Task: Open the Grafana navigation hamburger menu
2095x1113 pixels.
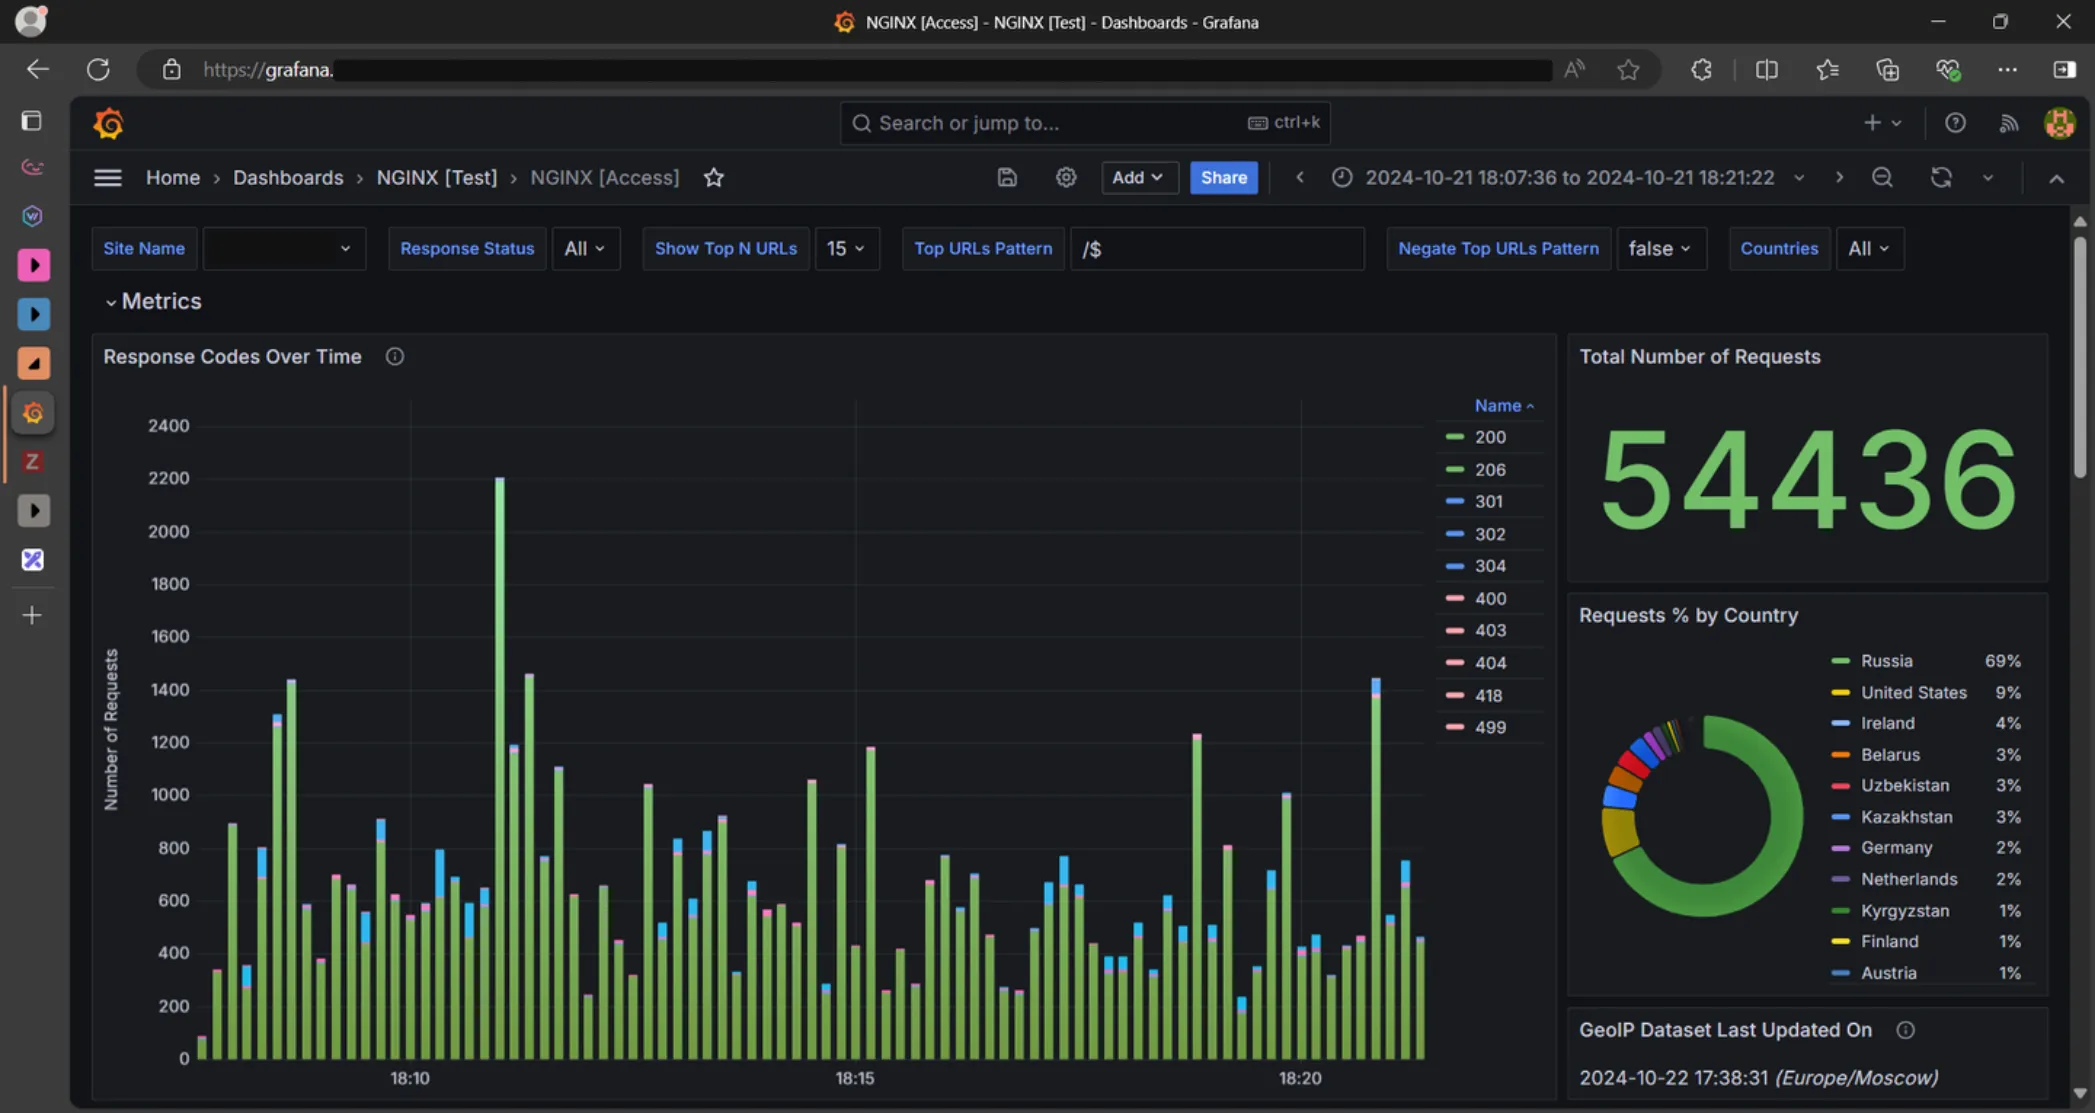Action: click(x=107, y=177)
